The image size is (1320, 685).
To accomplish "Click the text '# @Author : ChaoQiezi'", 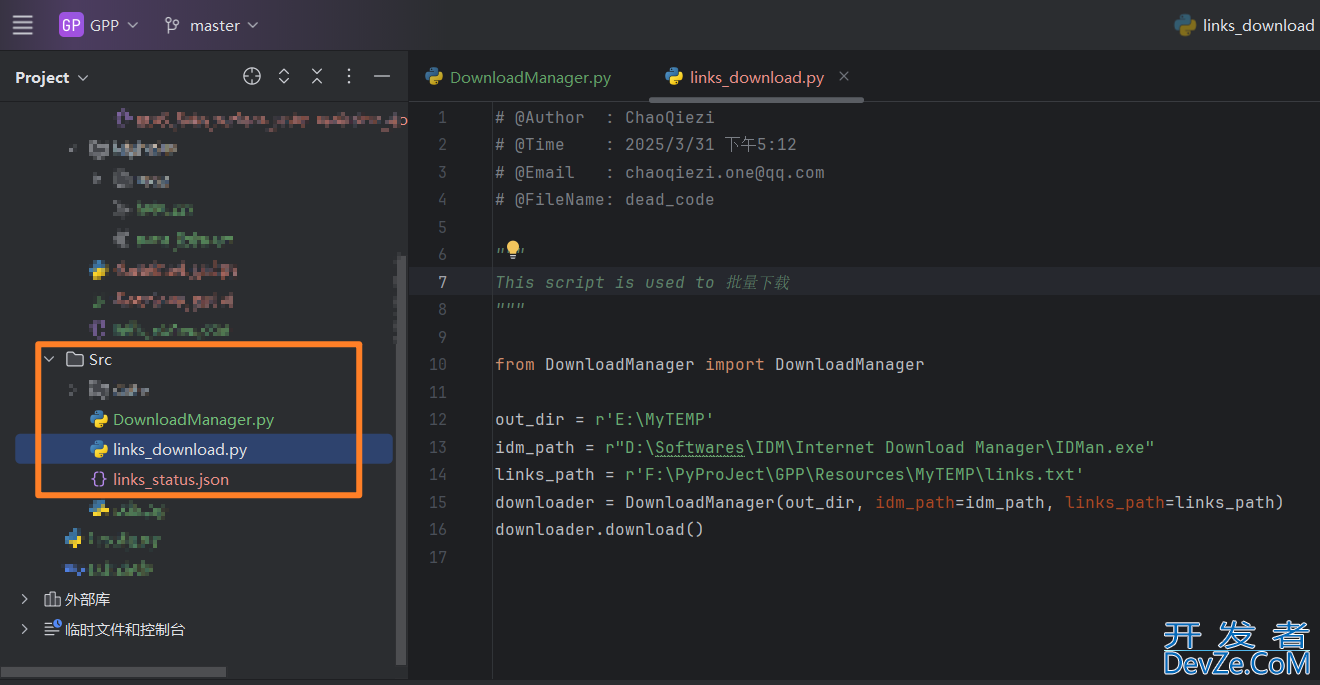I will point(604,117).
